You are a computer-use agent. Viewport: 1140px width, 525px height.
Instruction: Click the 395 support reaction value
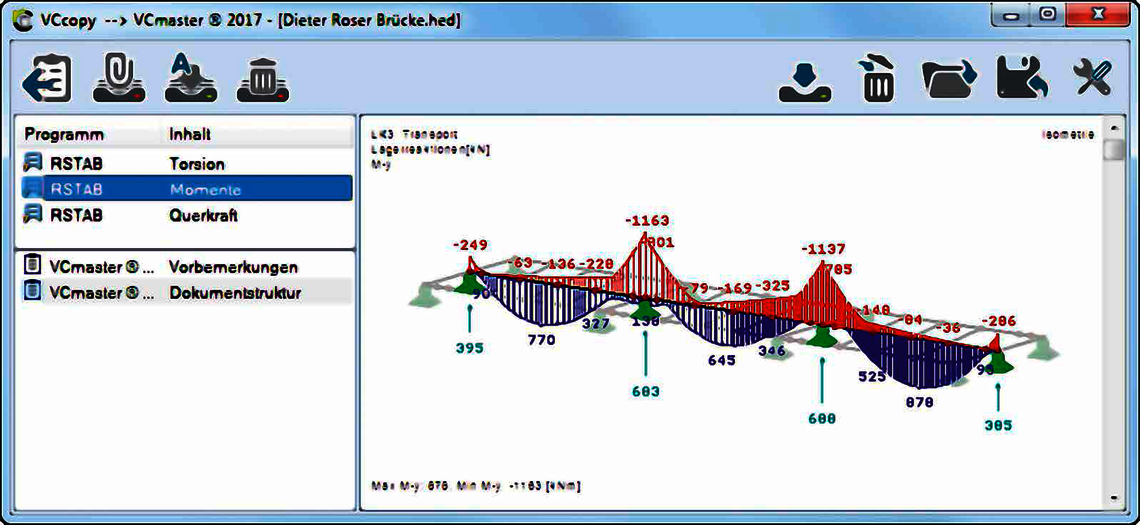coord(470,348)
